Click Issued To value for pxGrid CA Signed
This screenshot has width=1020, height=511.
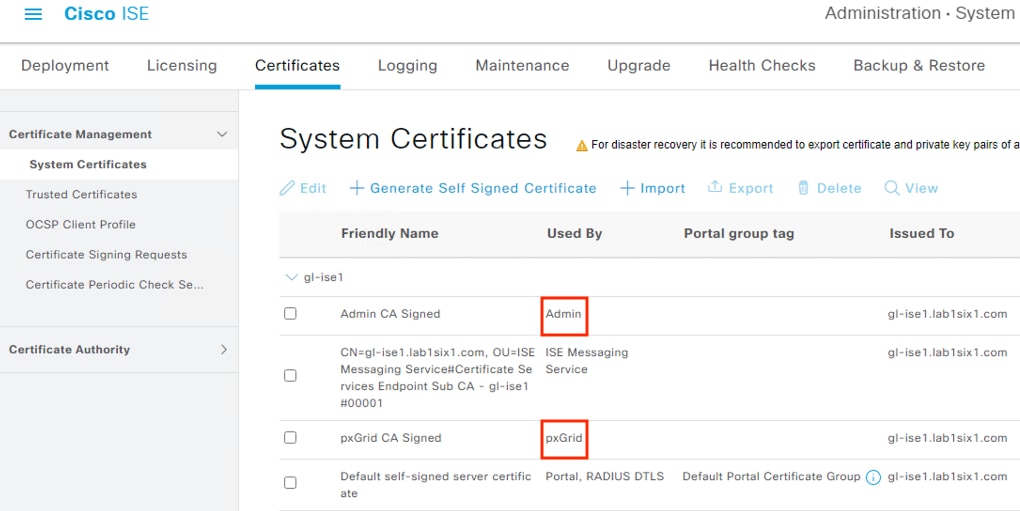click(947, 438)
